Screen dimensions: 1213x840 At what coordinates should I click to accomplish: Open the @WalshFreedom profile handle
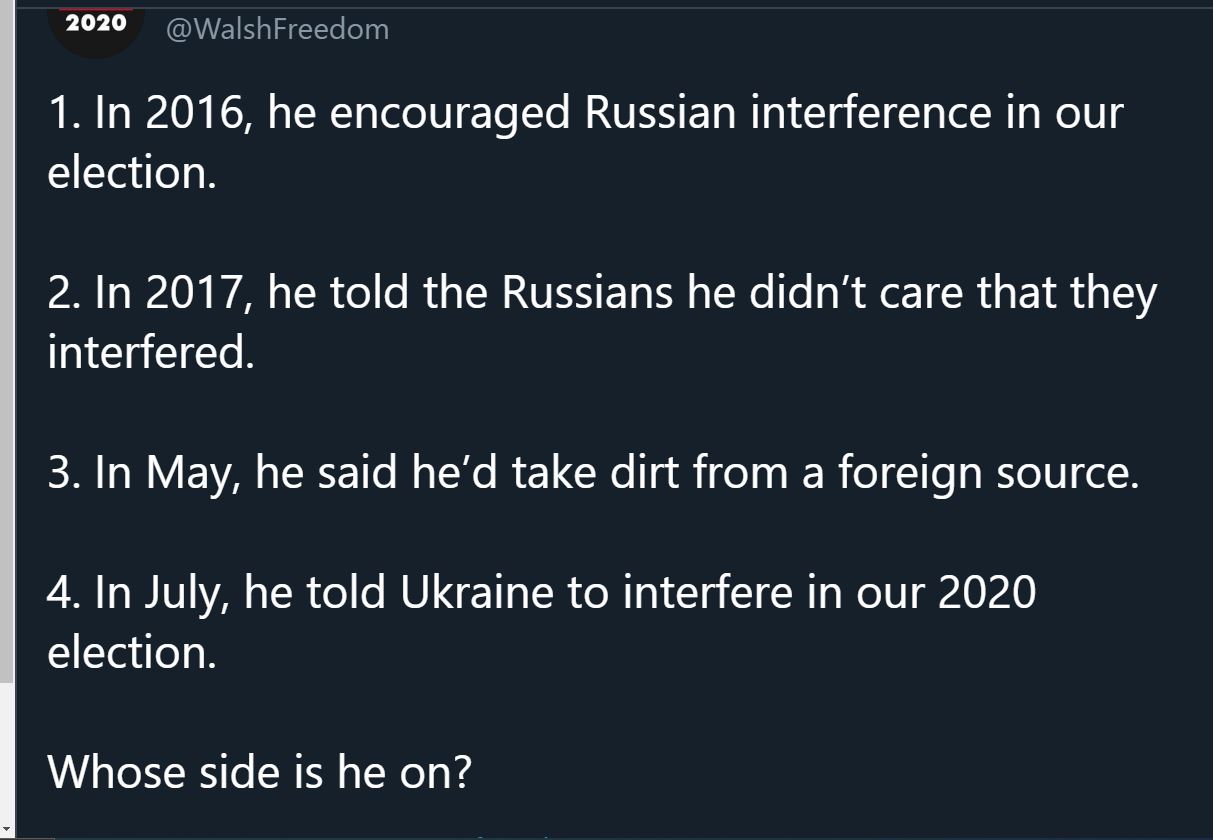tap(277, 30)
